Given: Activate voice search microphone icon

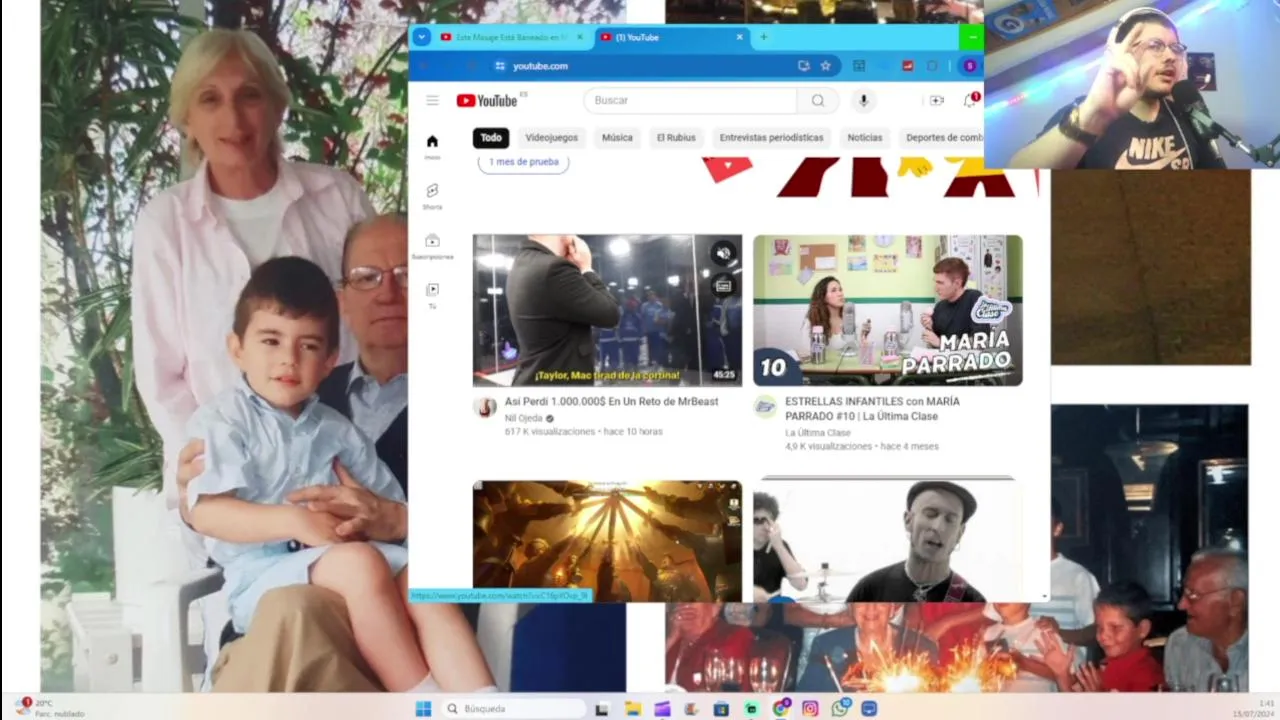Looking at the screenshot, I should (863, 100).
